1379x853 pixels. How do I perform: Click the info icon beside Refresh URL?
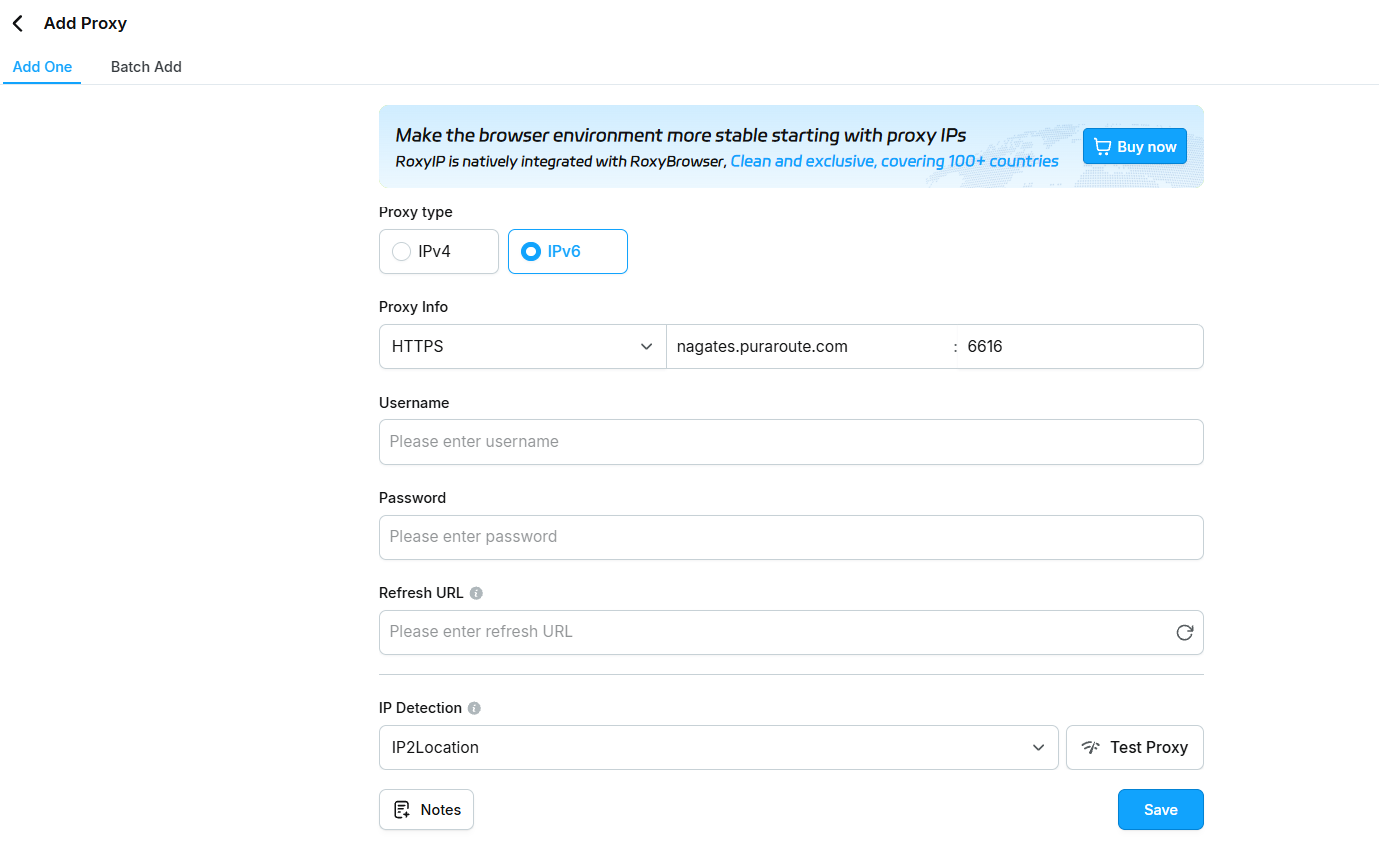tap(476, 593)
